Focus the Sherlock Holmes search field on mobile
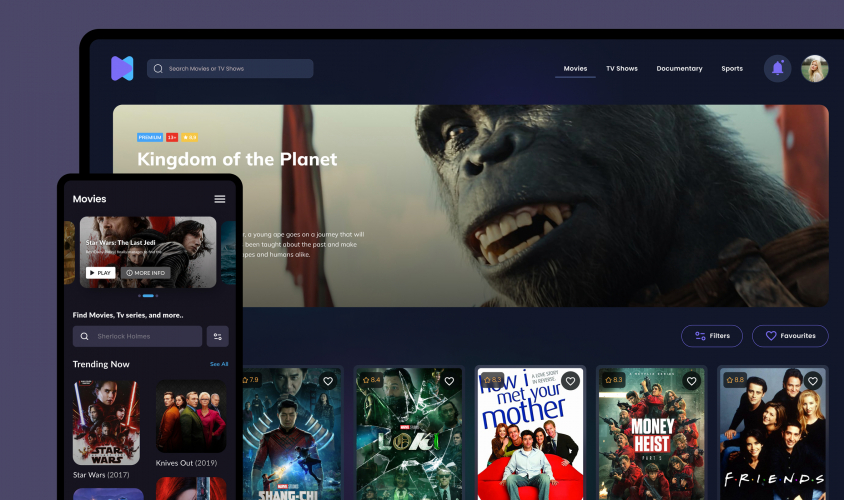 click(x=137, y=336)
